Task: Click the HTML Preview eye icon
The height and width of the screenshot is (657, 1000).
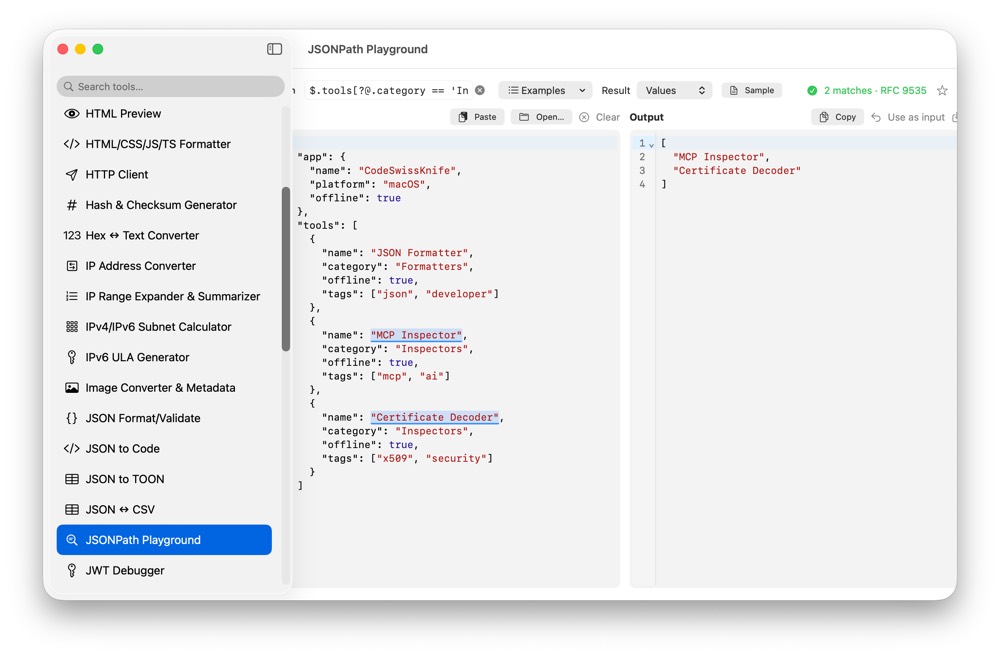Action: [x=71, y=114]
